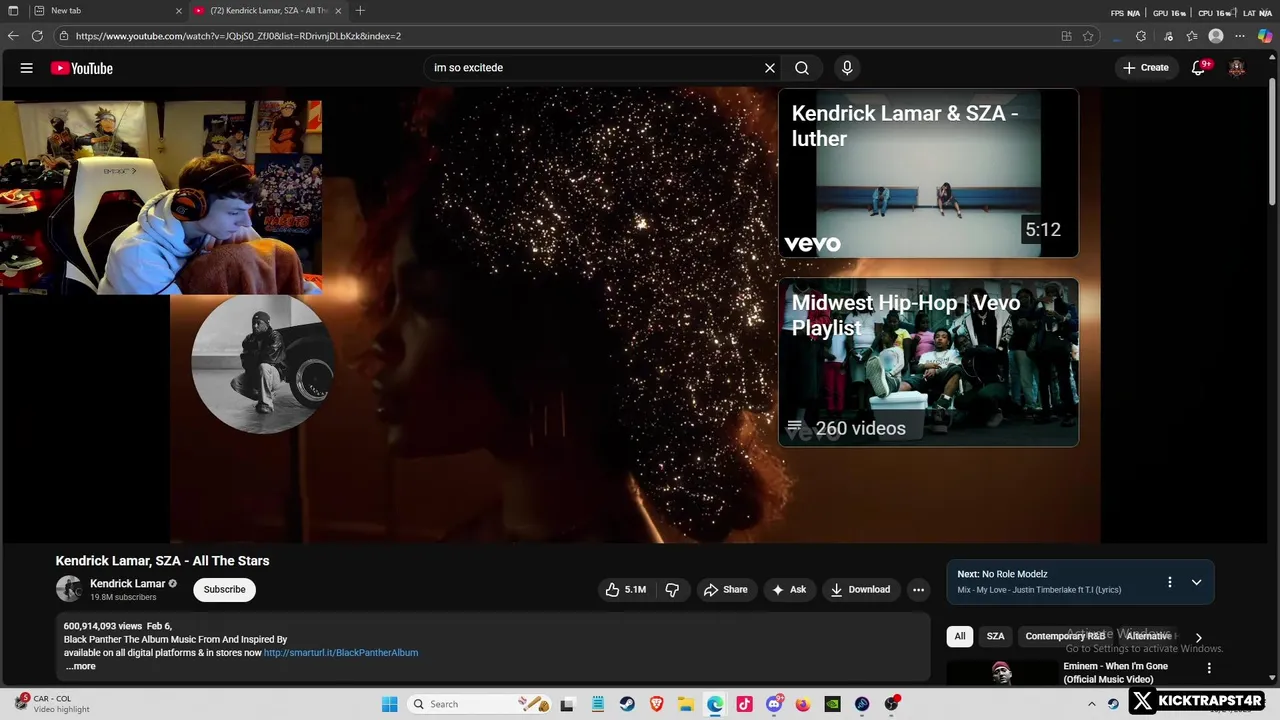Filter suggestions by SZA chip
The width and height of the screenshot is (1280, 720).
coord(995,636)
